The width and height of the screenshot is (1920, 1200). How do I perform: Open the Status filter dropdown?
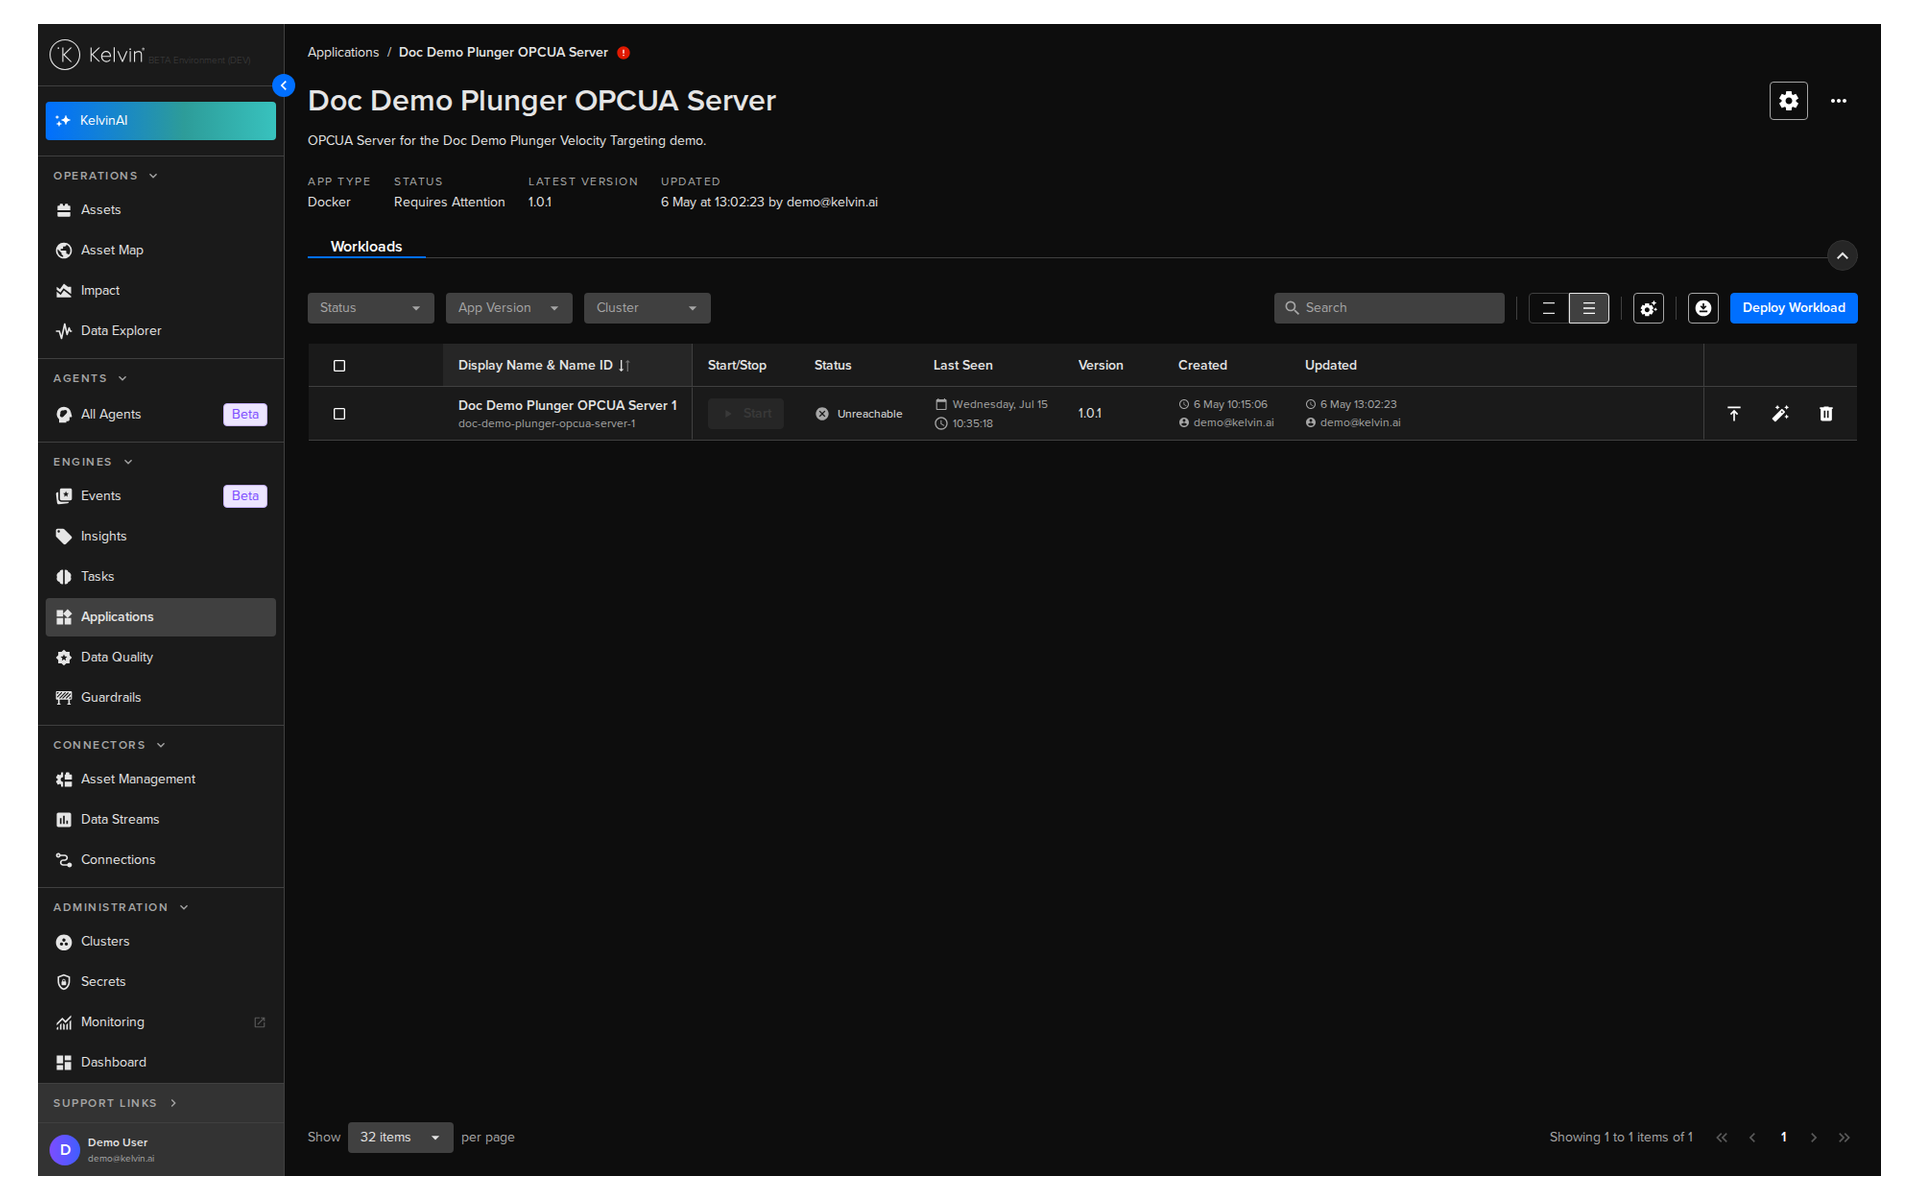pyautogui.click(x=370, y=308)
